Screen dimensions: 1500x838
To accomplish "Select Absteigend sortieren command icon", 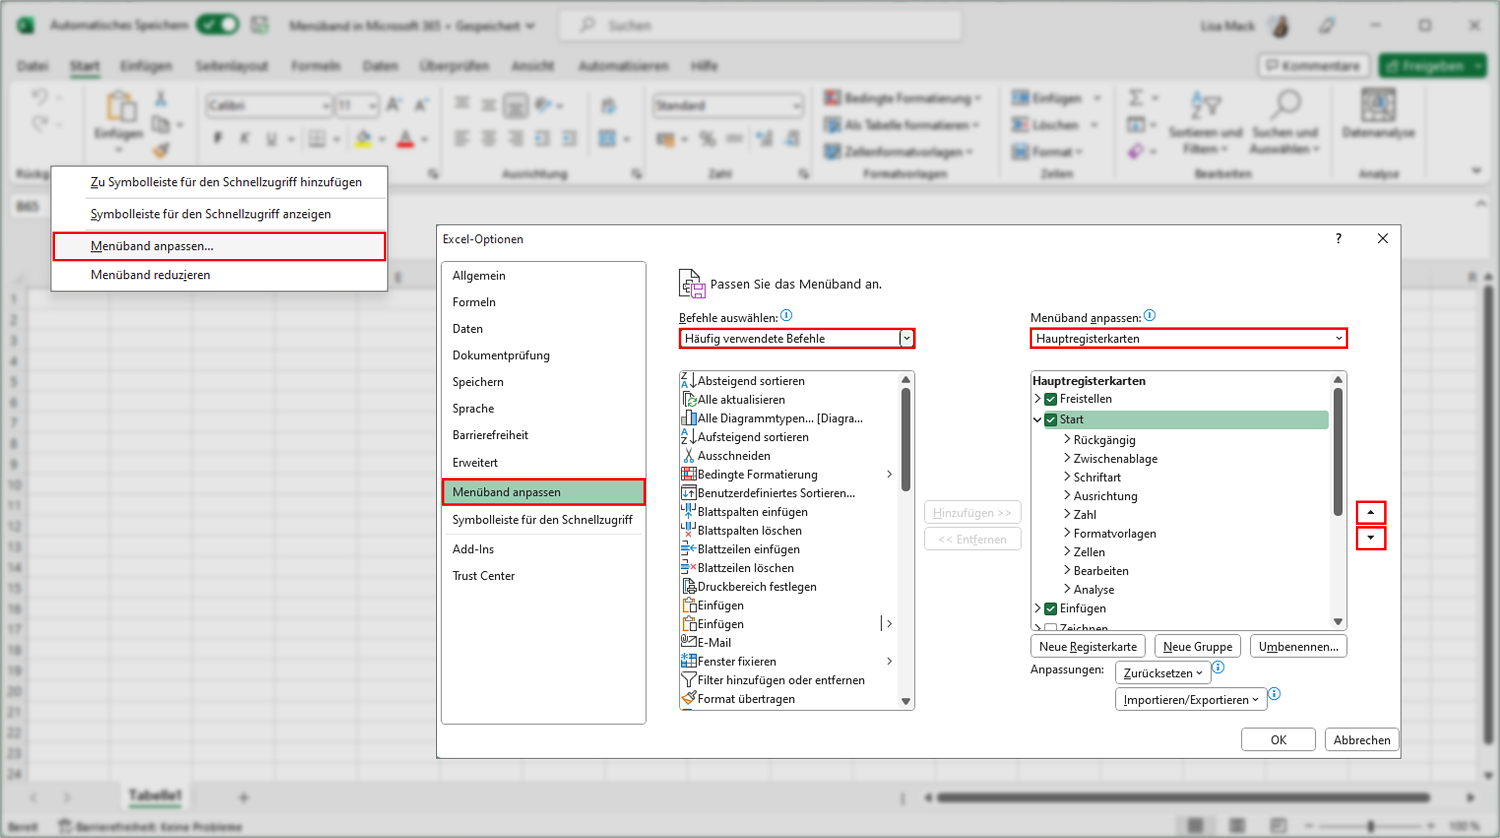I will click(688, 381).
